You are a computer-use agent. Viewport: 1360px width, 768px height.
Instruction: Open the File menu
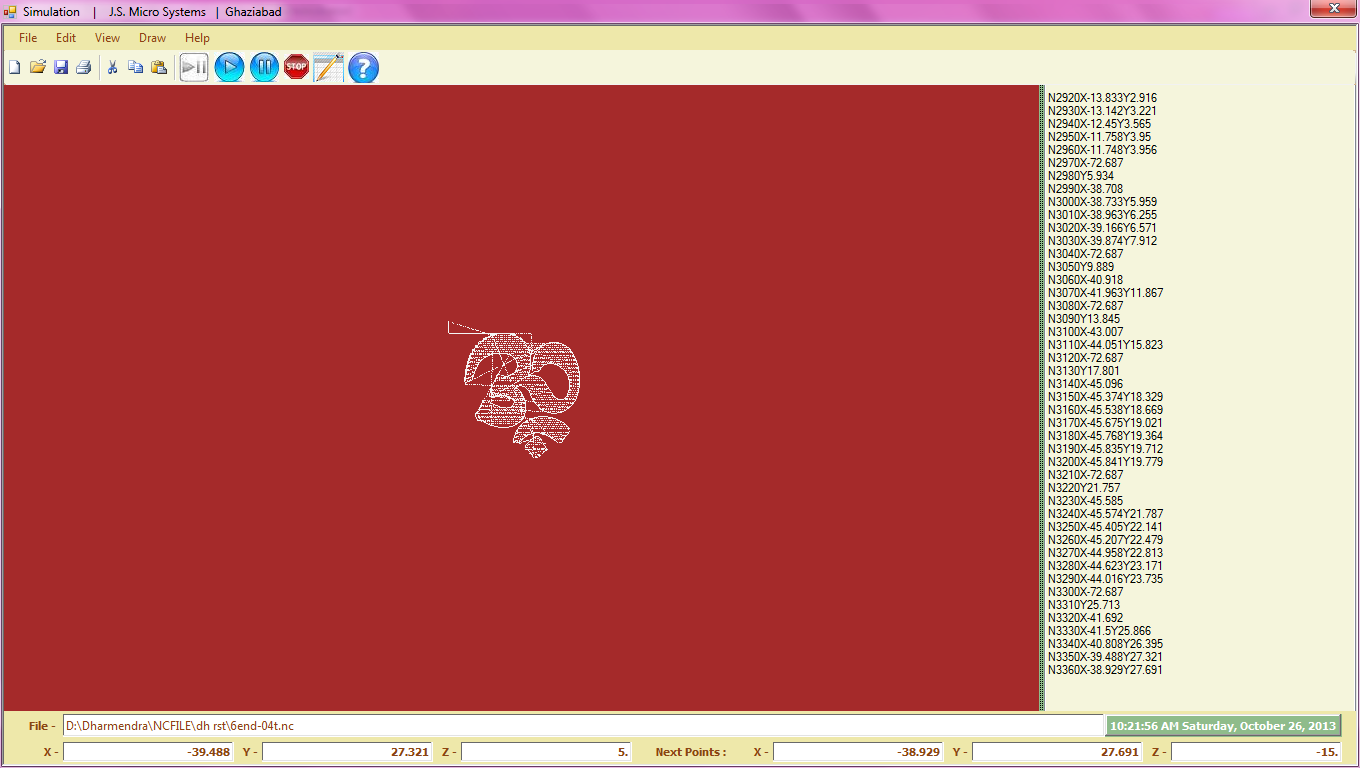28,38
